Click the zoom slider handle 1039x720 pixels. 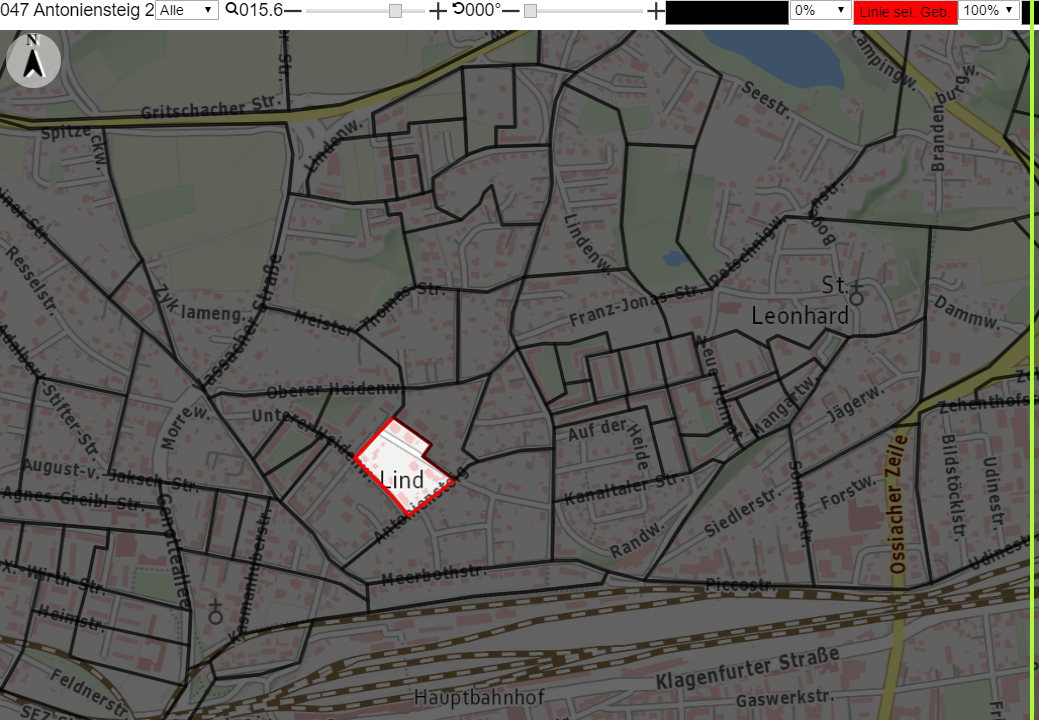tap(395, 11)
